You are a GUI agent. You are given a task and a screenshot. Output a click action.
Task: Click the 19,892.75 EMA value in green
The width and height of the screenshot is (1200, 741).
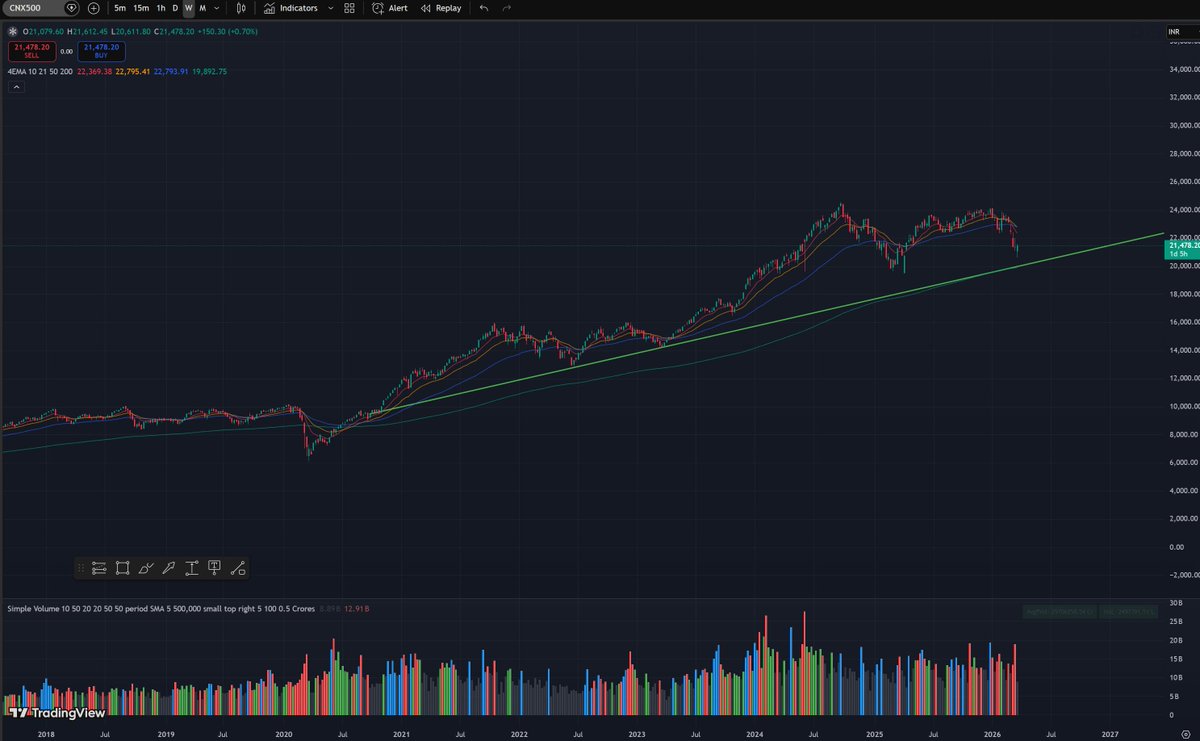pyautogui.click(x=210, y=71)
